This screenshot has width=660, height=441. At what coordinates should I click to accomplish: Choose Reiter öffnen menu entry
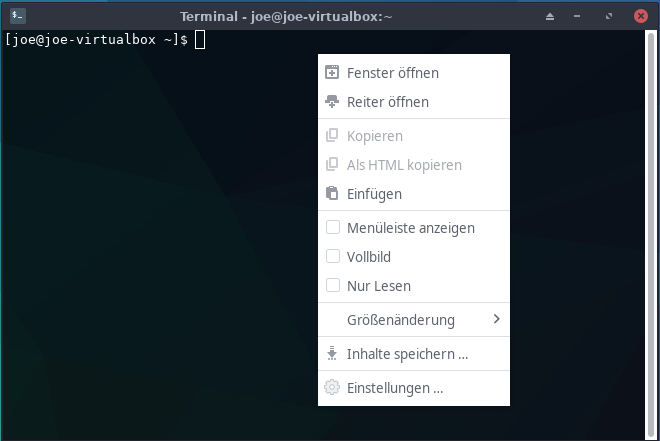pos(387,101)
